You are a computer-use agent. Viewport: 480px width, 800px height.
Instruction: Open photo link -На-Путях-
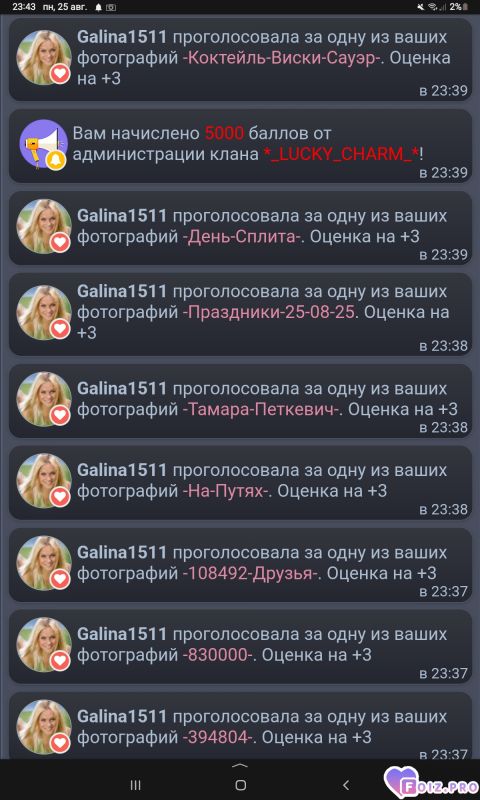point(225,491)
